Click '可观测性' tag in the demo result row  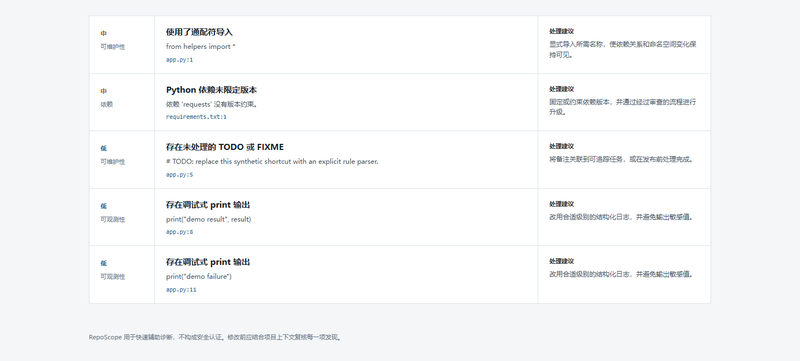(x=112, y=220)
